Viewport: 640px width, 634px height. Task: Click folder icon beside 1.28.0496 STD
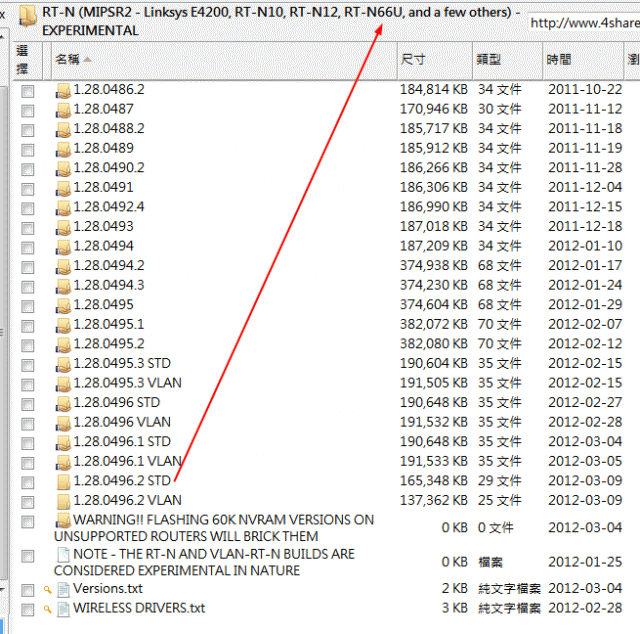point(63,404)
